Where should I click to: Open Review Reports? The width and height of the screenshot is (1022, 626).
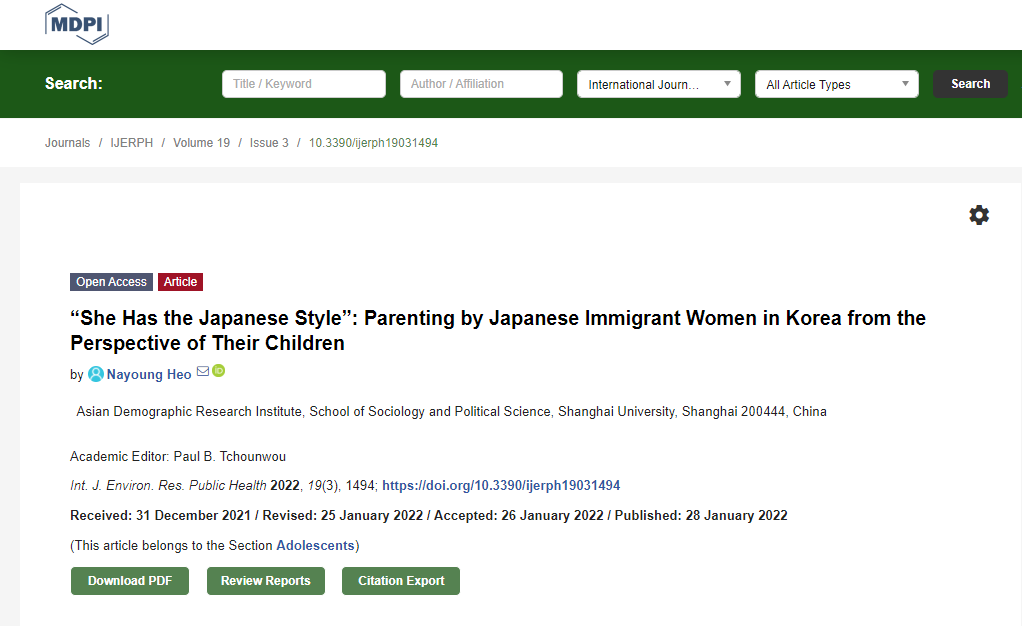(x=265, y=581)
